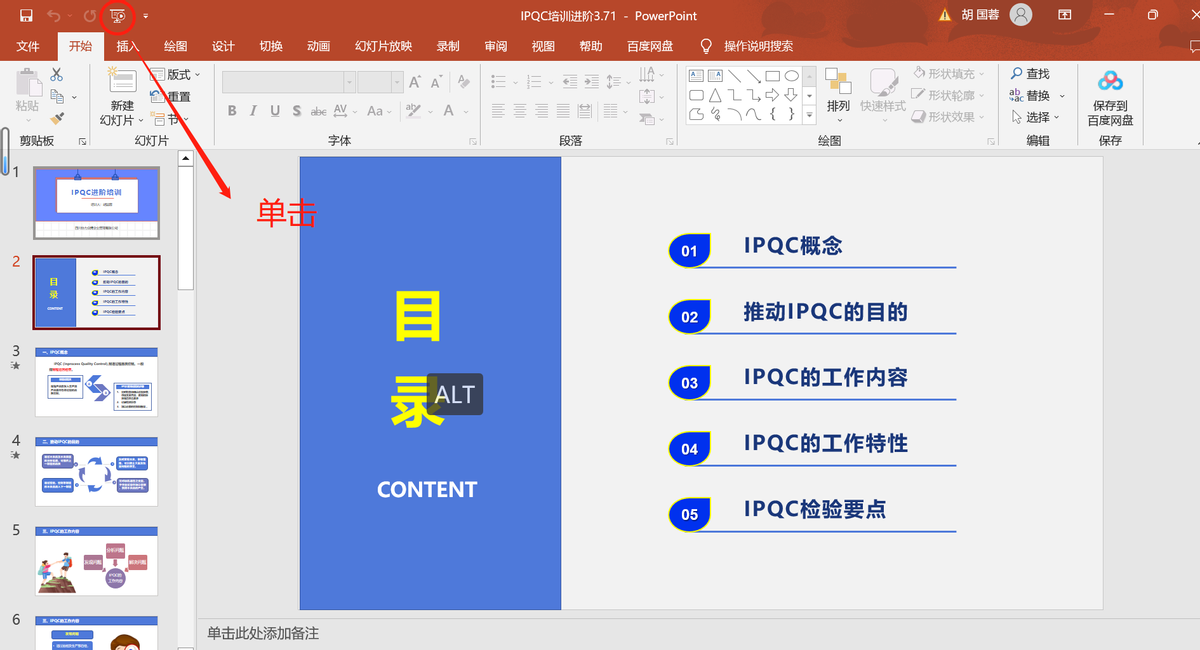Cut selection with the scissors icon
This screenshot has height=650, width=1200.
tap(56, 75)
